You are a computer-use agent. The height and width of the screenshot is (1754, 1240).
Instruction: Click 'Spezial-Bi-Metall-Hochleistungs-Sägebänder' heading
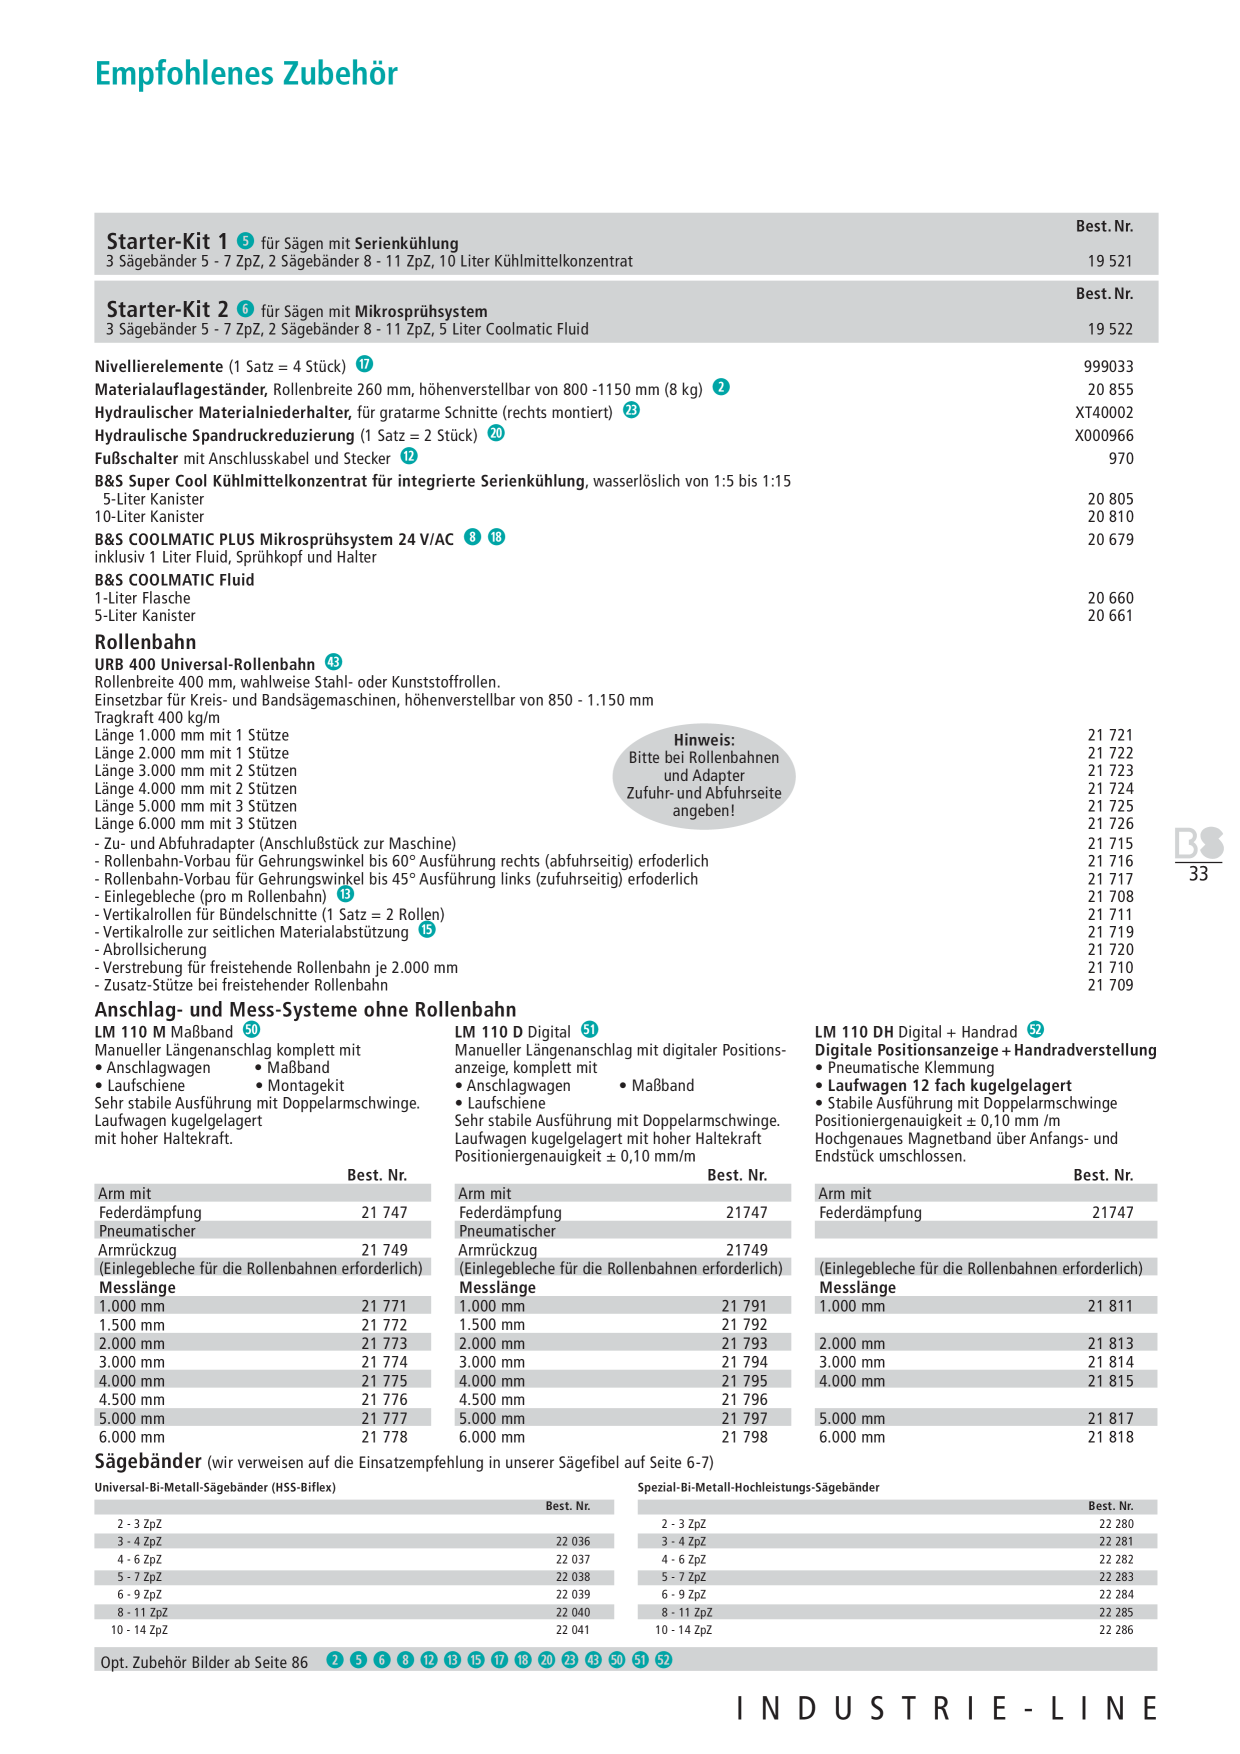click(759, 1488)
